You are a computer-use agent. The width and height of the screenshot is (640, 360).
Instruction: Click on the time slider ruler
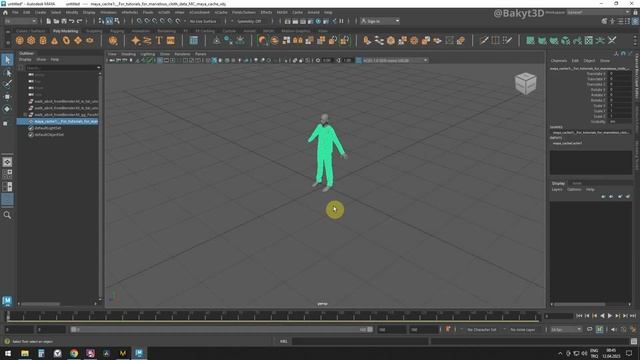273,316
